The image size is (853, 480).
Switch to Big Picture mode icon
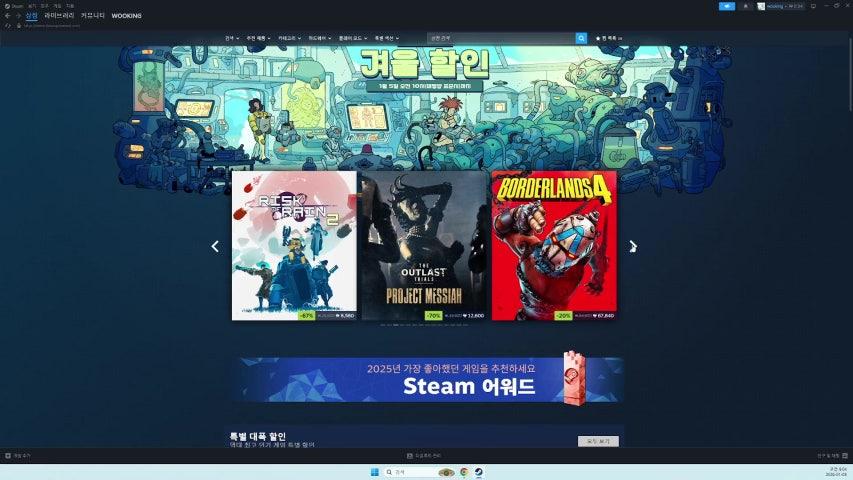(x=813, y=6)
